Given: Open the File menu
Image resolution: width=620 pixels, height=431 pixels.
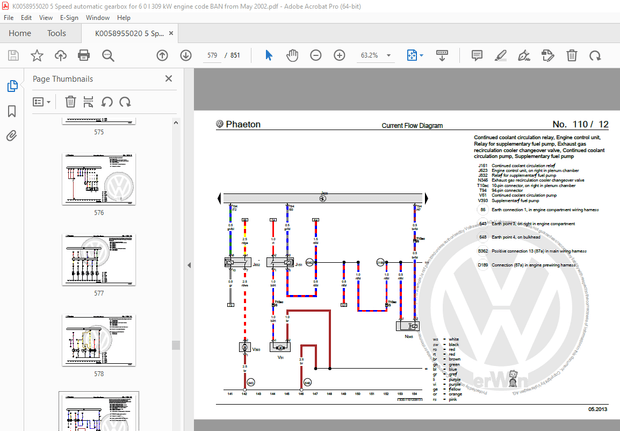Looking at the screenshot, I should [x=8, y=18].
